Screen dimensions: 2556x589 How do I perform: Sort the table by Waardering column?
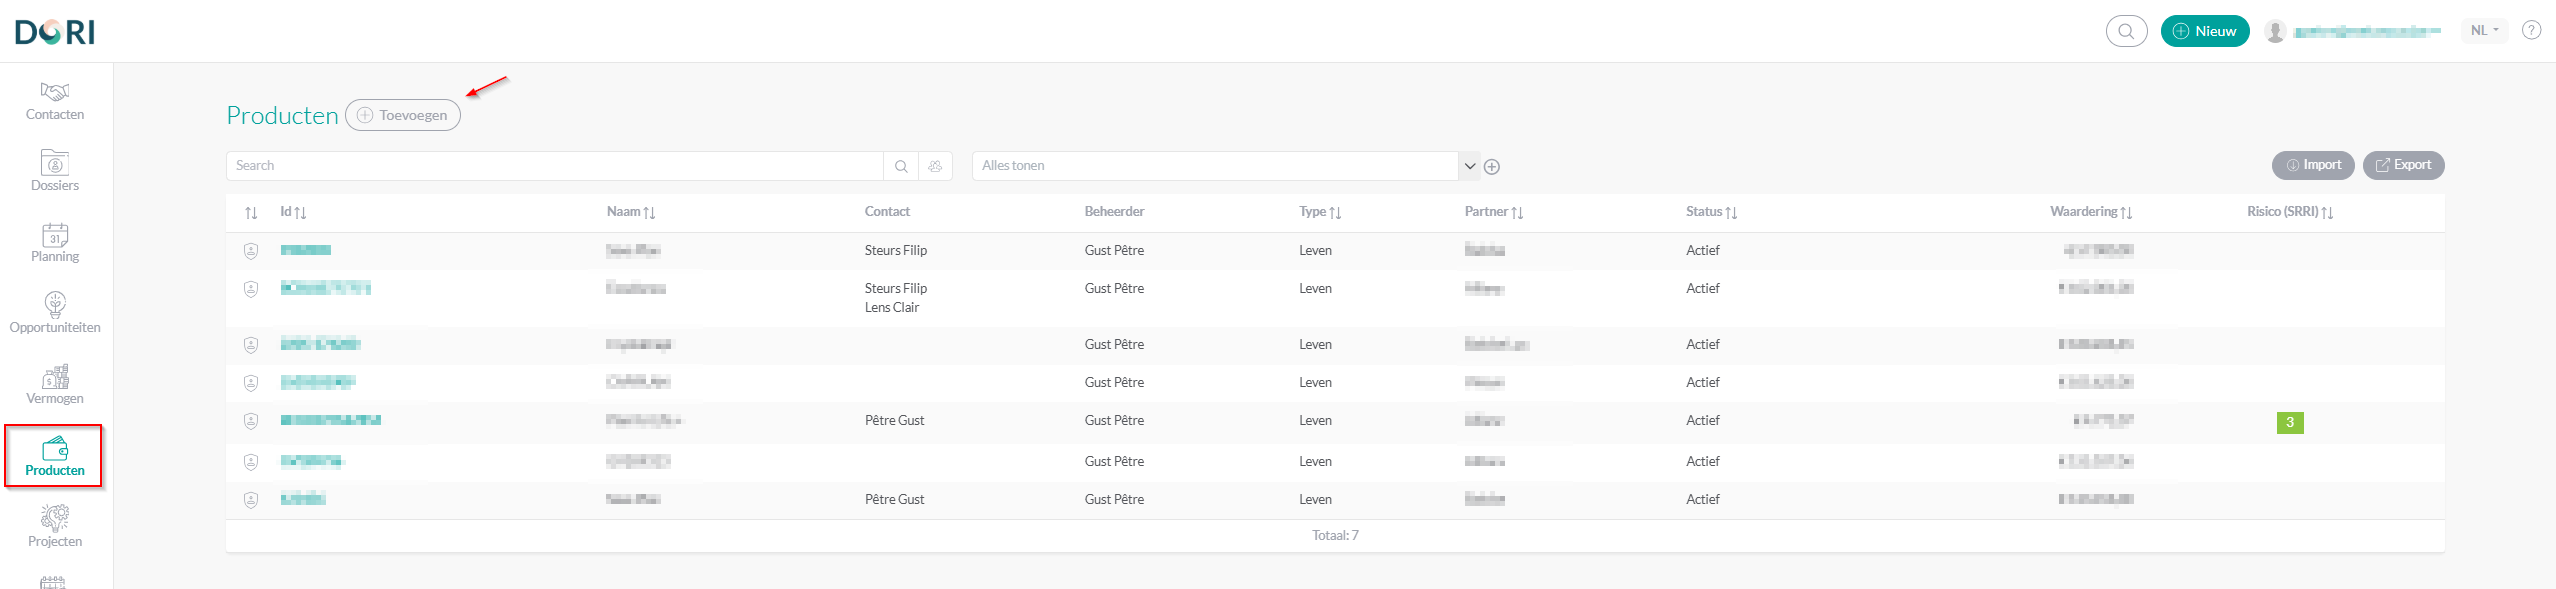pos(2091,212)
